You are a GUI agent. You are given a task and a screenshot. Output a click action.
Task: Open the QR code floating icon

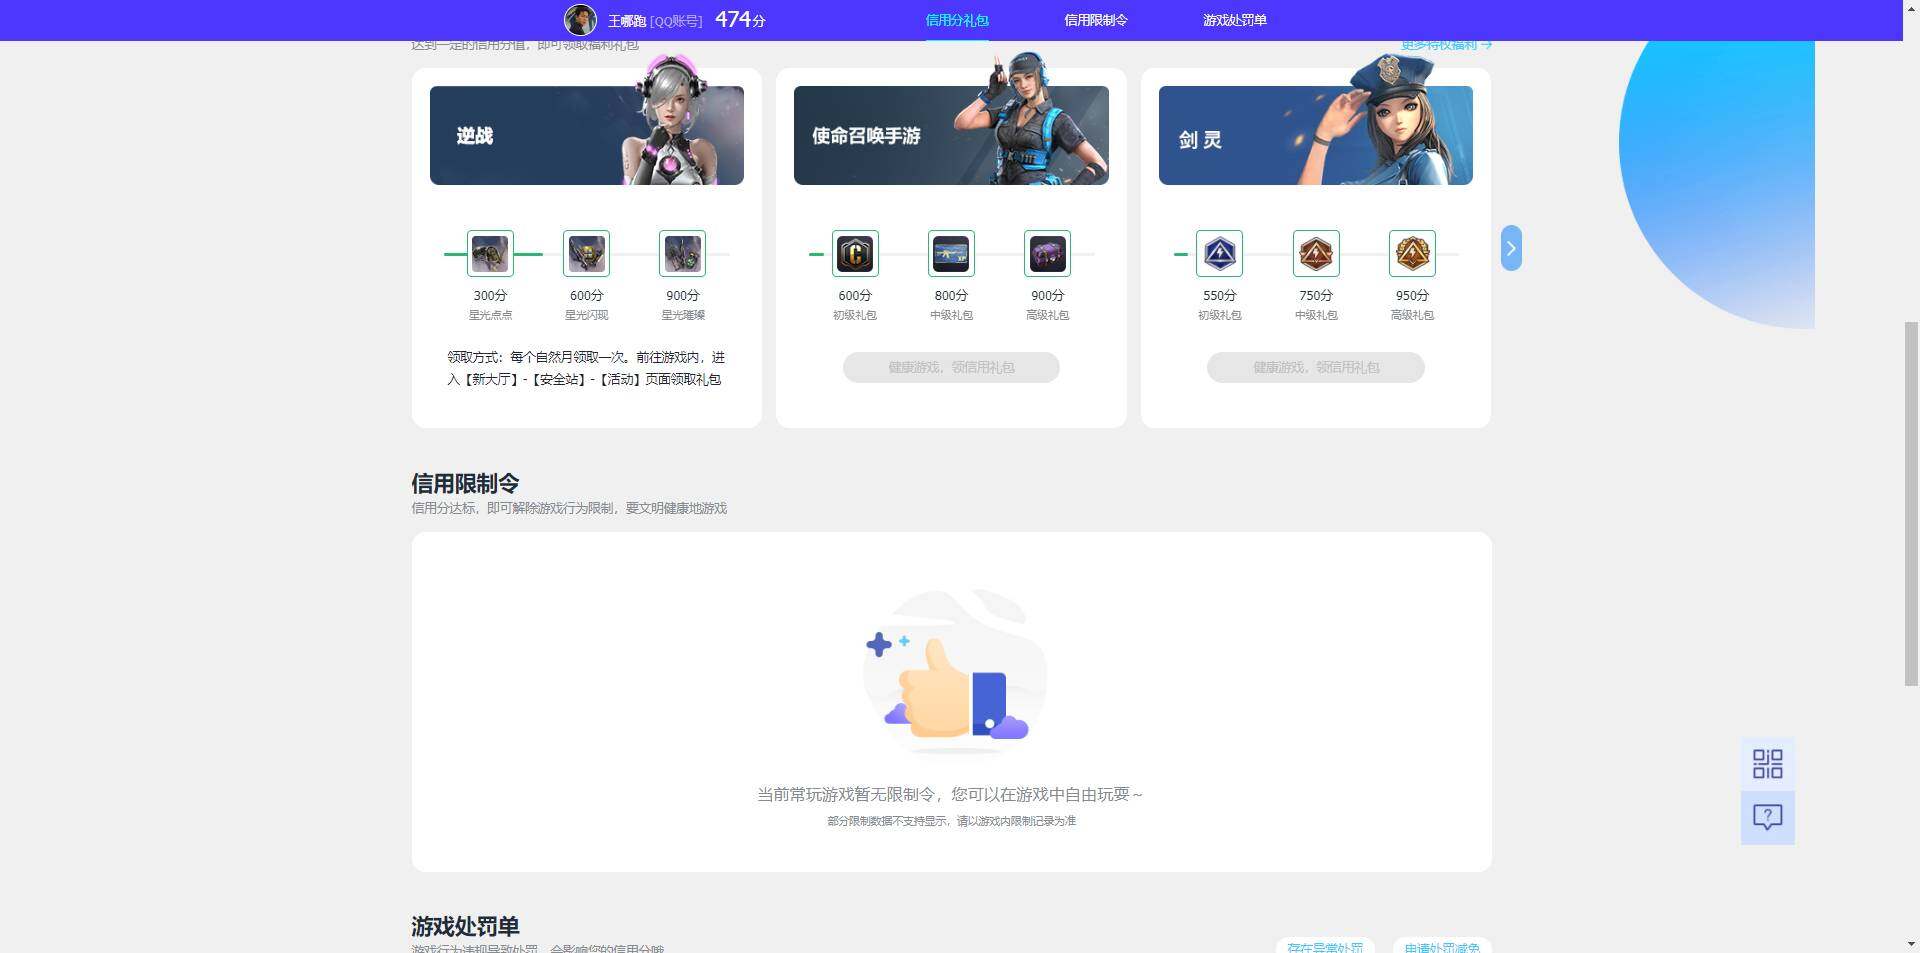point(1767,764)
